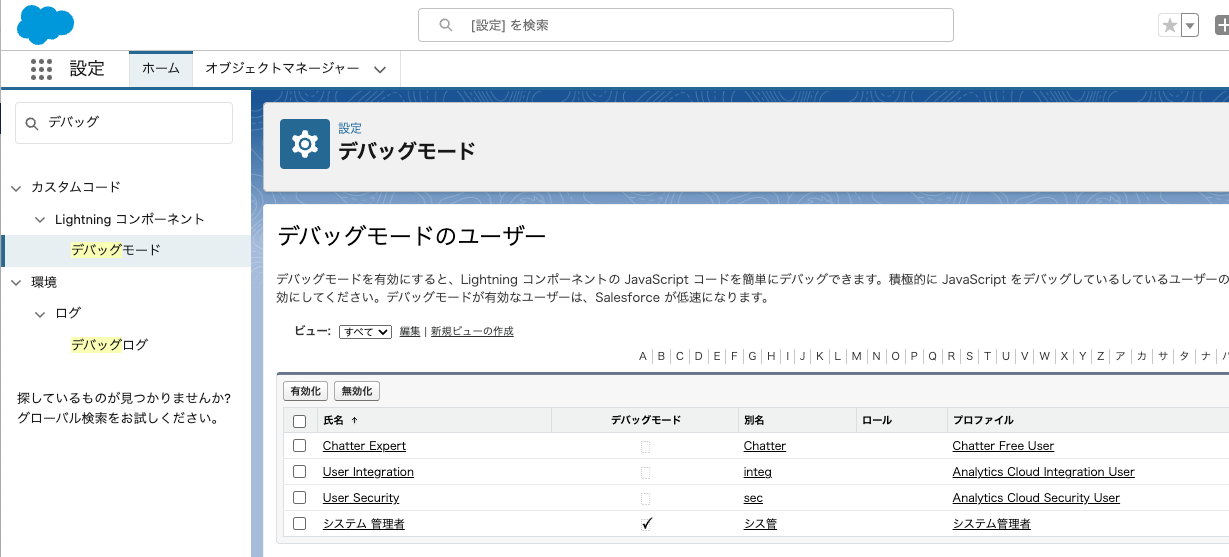The height and width of the screenshot is (557, 1229).
Task: Open the システム管理者 profile link
Action: [x=992, y=524]
